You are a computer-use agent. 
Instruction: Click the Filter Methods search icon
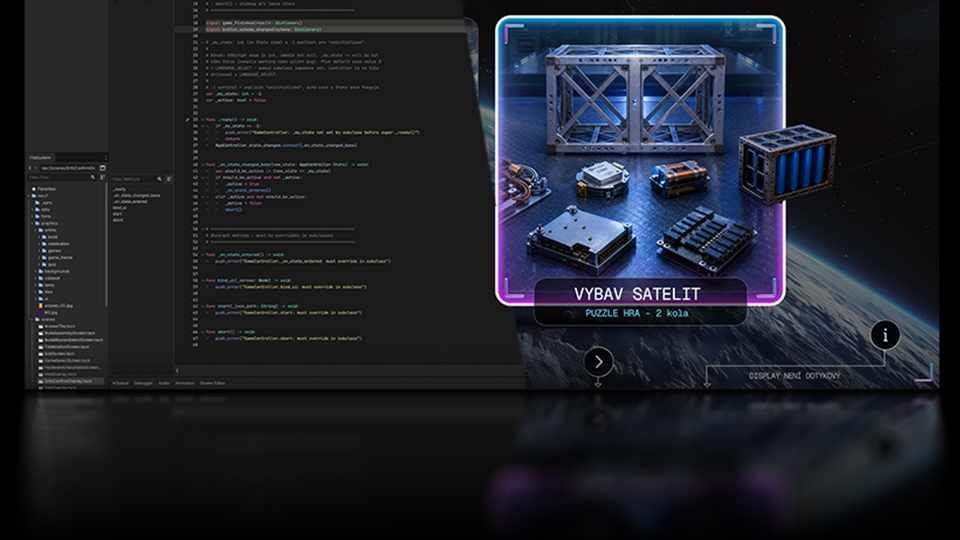(x=159, y=179)
